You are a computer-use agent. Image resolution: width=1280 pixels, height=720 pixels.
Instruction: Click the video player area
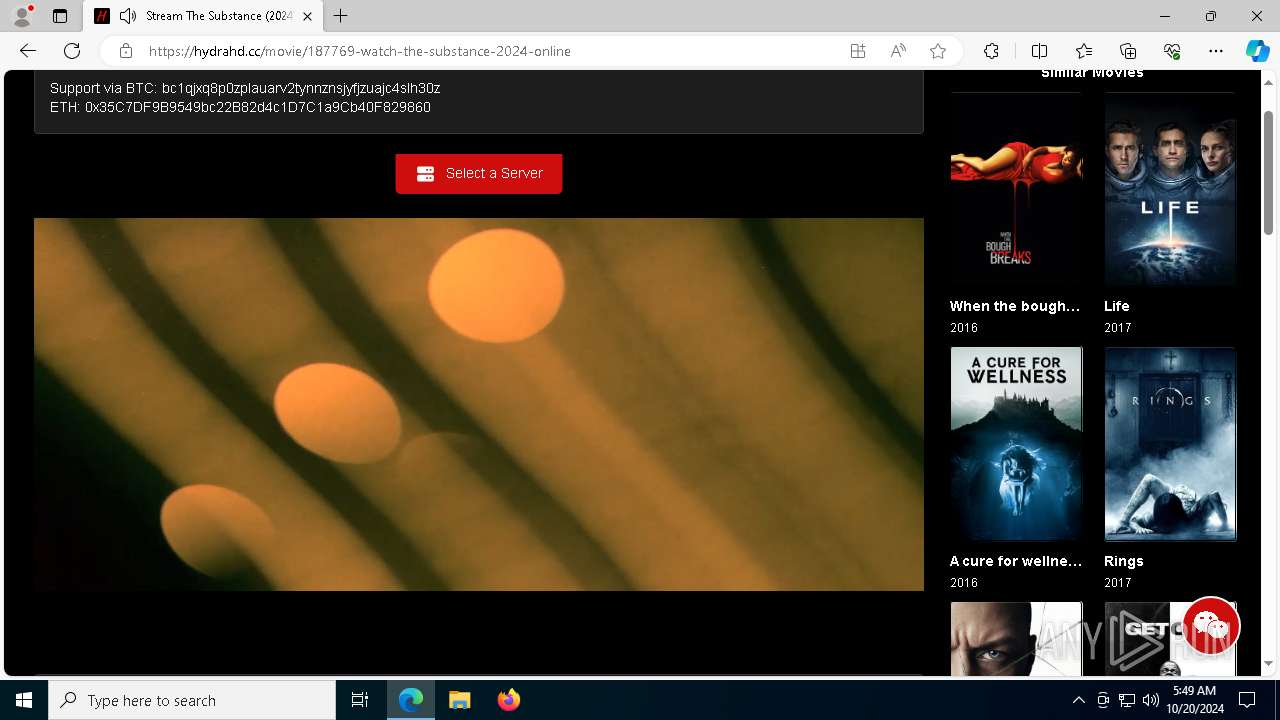479,404
